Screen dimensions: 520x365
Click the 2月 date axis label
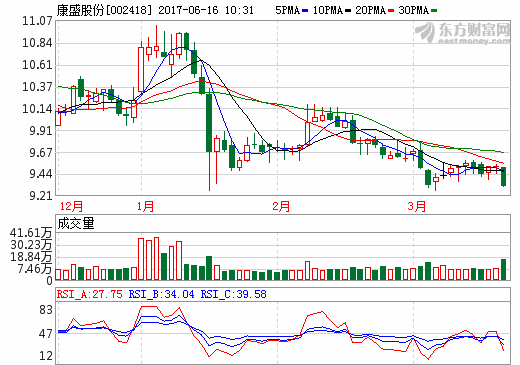point(281,206)
